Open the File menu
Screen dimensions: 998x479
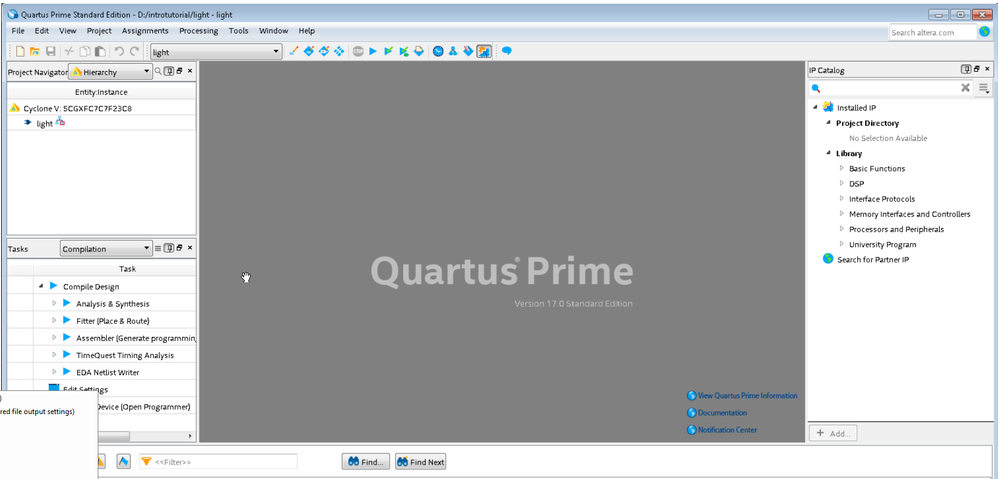[18, 31]
